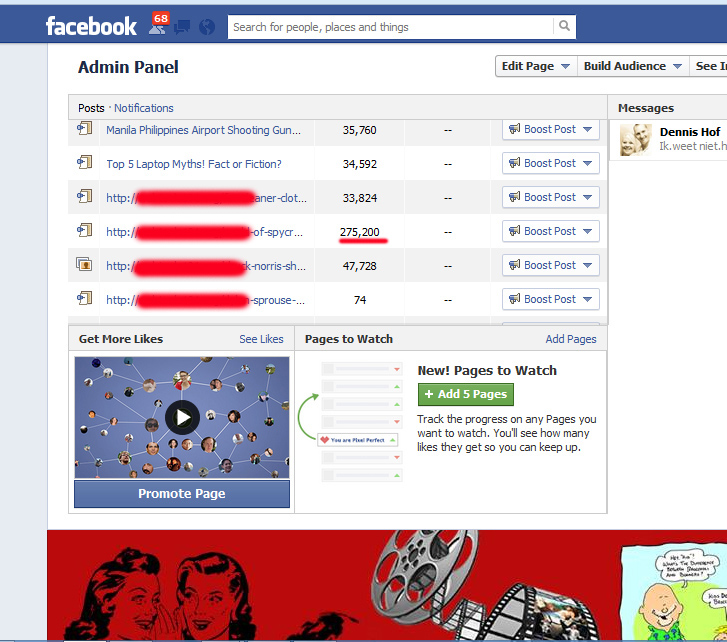
Task: Click link post icon for Manila Philippines row
Action: (x=85, y=128)
